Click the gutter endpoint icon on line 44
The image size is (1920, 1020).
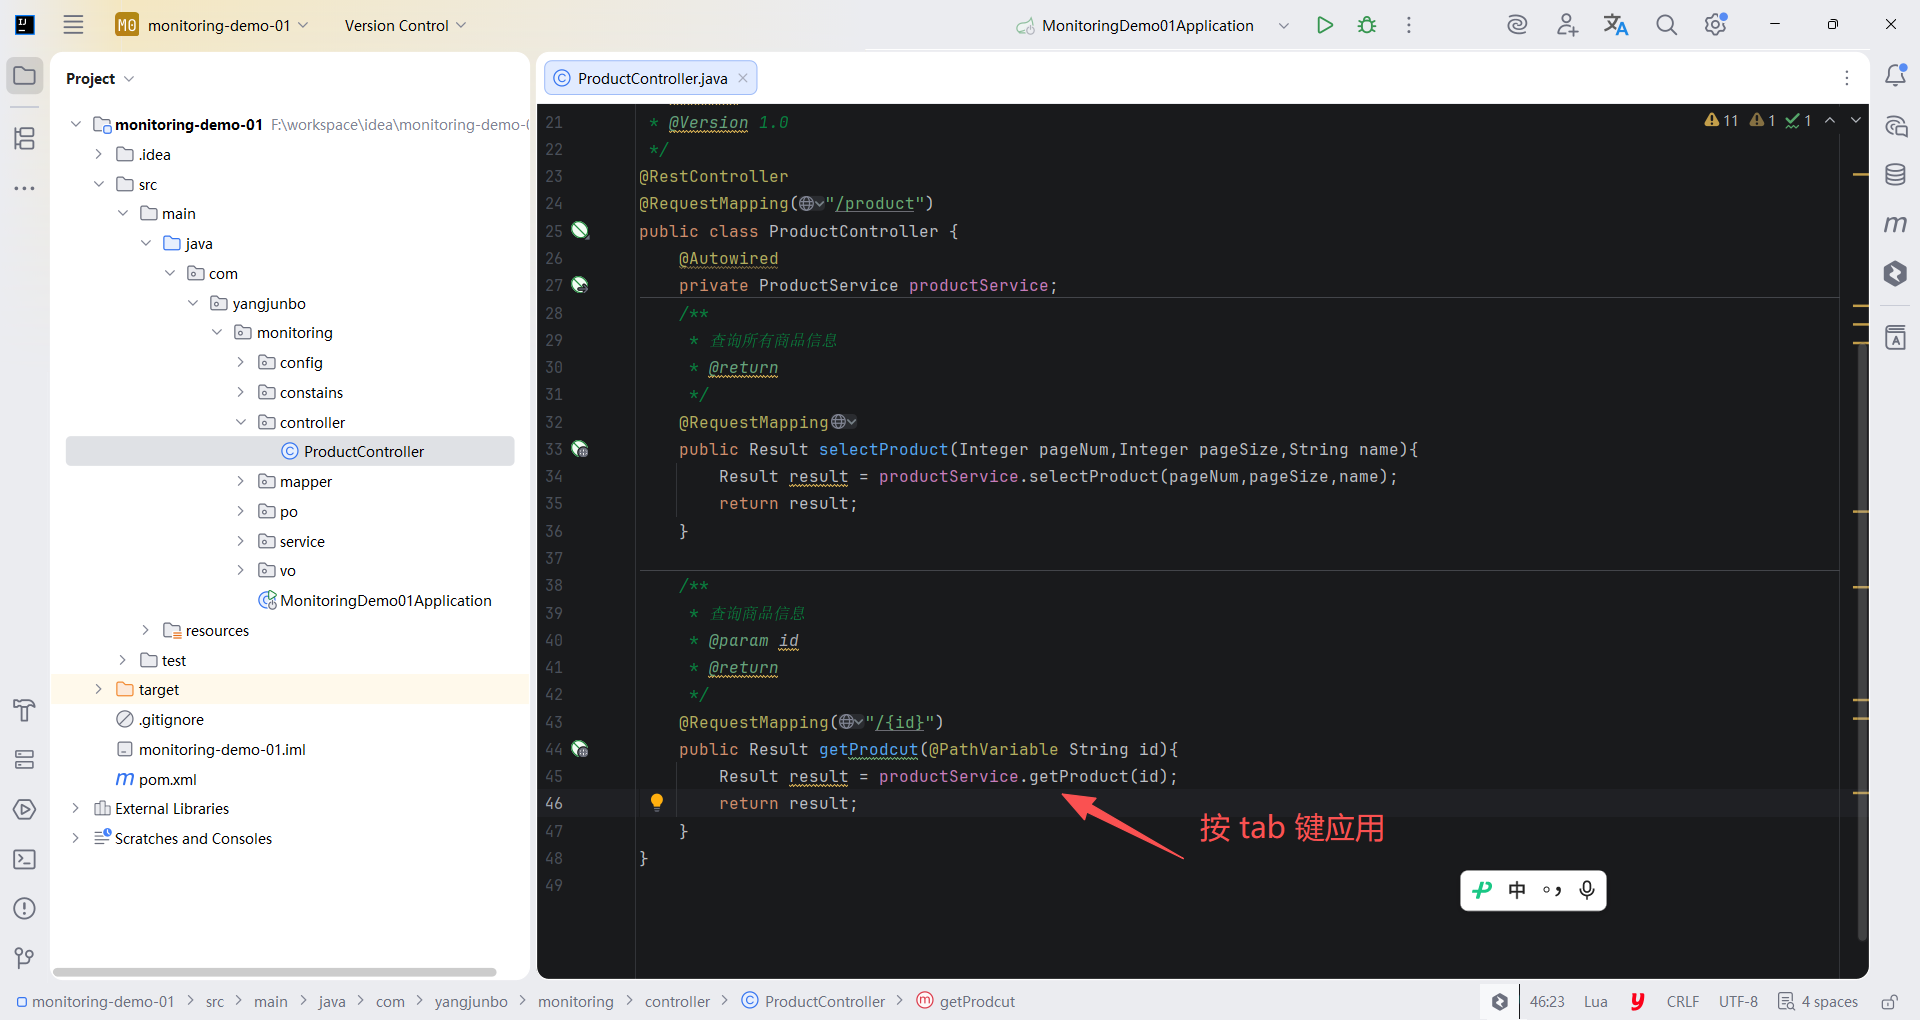point(580,748)
